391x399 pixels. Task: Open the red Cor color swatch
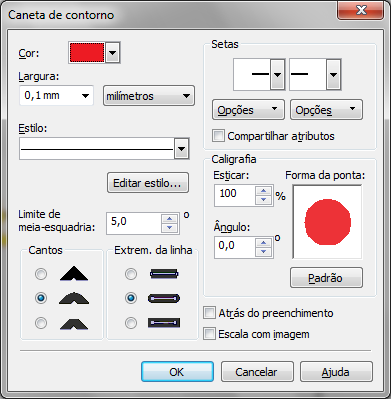point(94,53)
